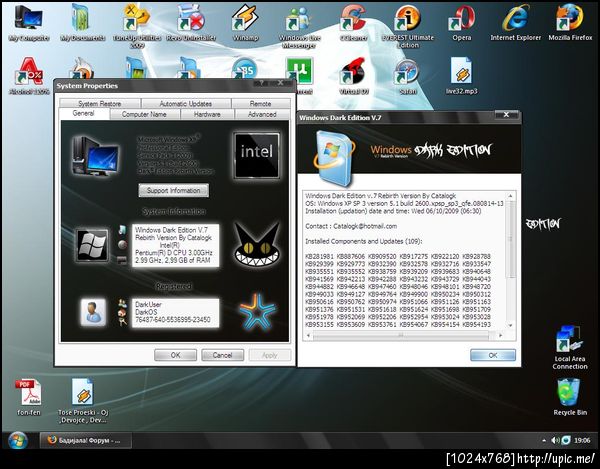Viewport: 600px width, 469px height.
Task: Switch to Automatic Updates tab
Action: tap(186, 103)
